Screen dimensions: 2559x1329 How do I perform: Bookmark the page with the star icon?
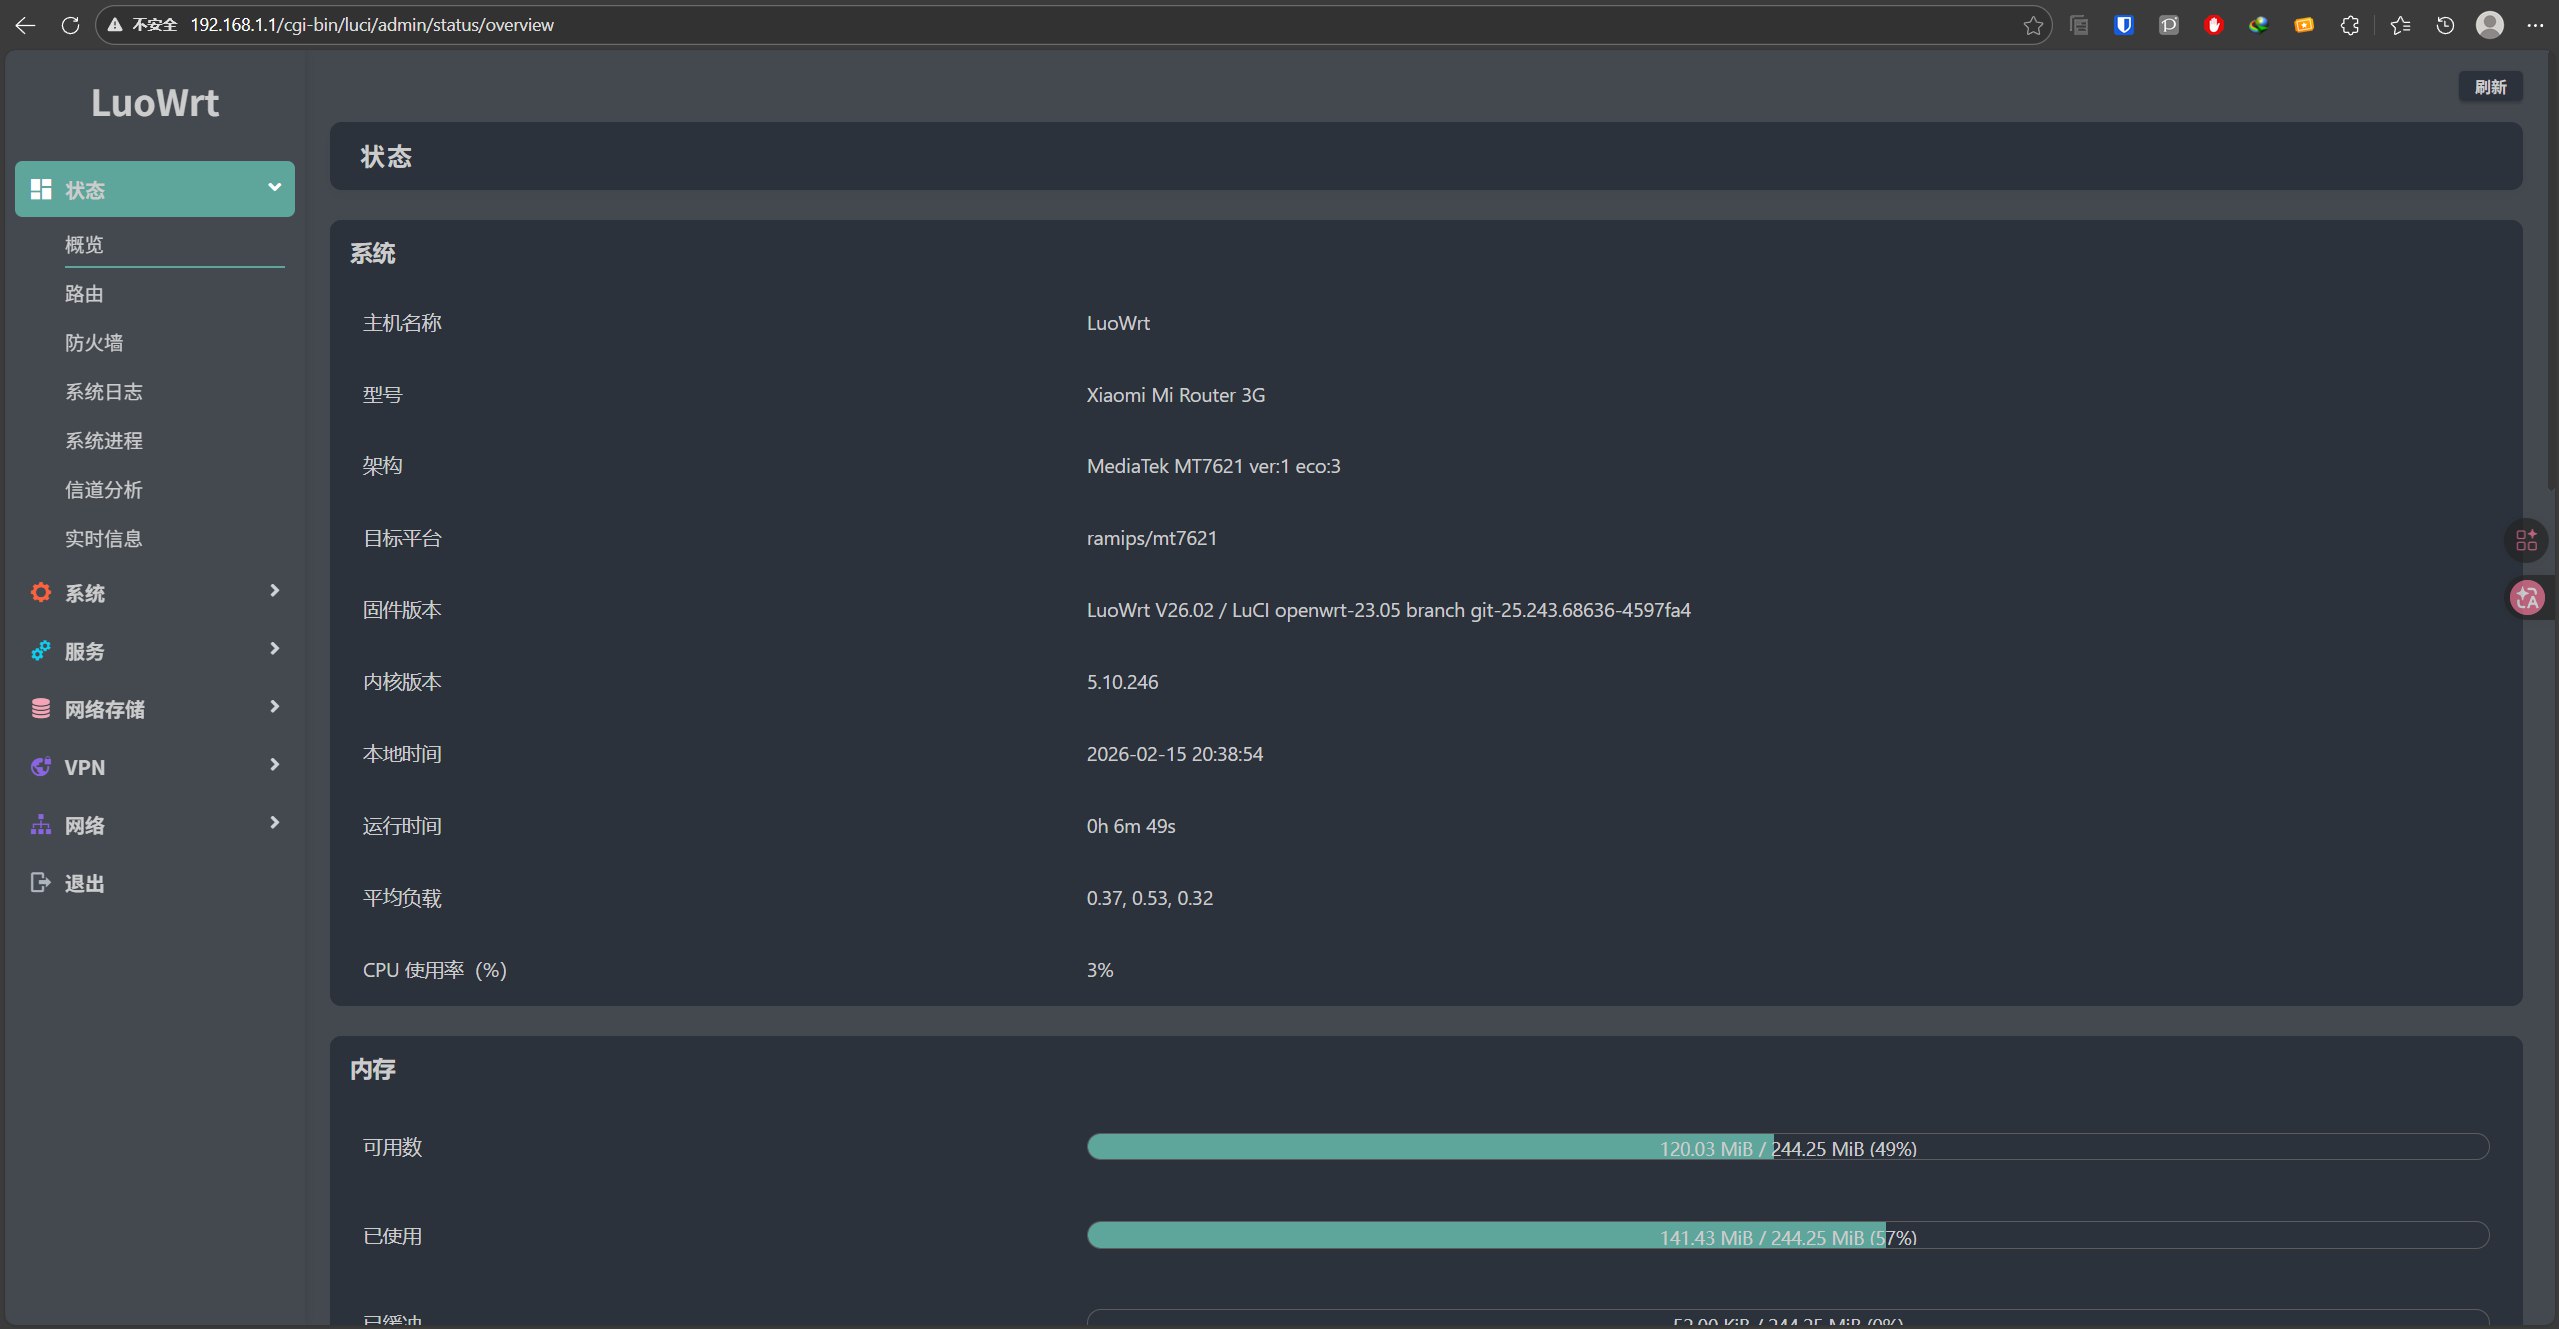coord(2033,25)
